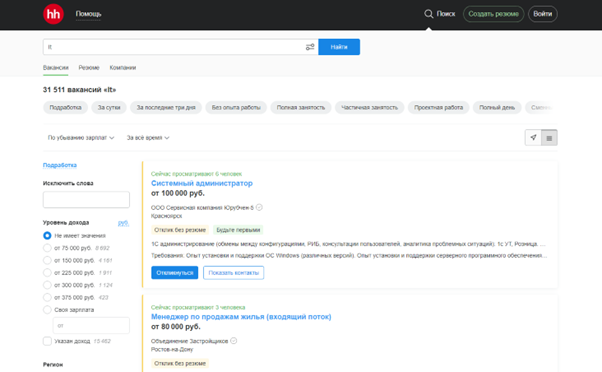Switch to the Резюме tab

(89, 68)
